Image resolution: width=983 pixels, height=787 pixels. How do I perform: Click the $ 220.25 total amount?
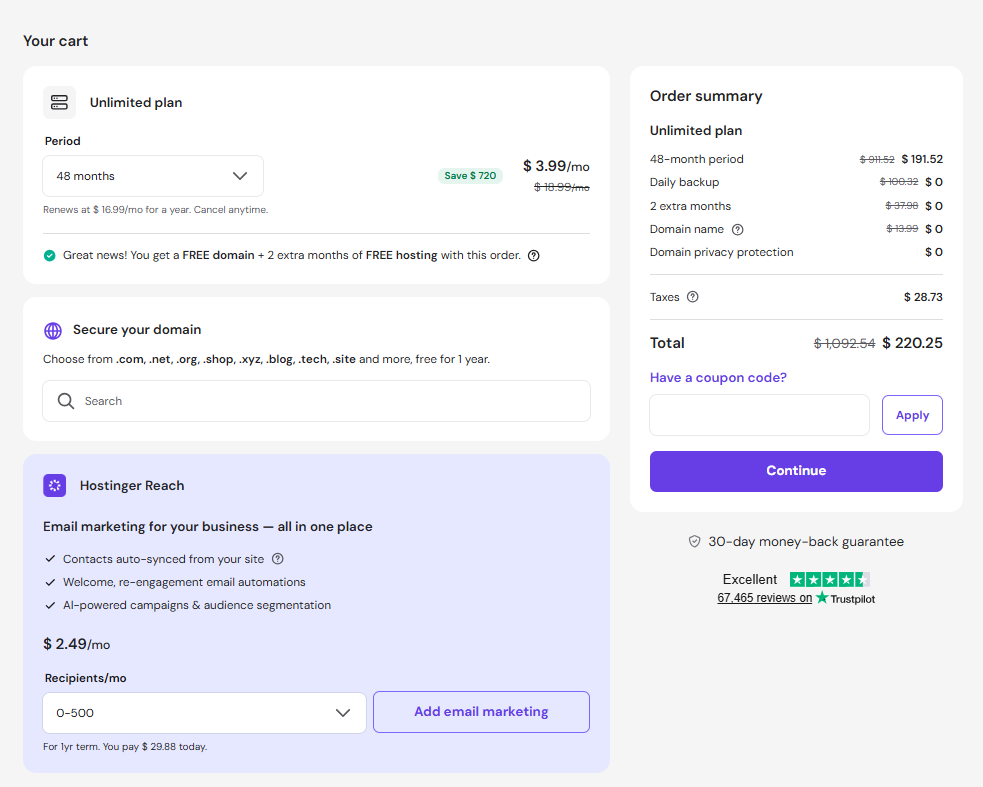tap(912, 343)
